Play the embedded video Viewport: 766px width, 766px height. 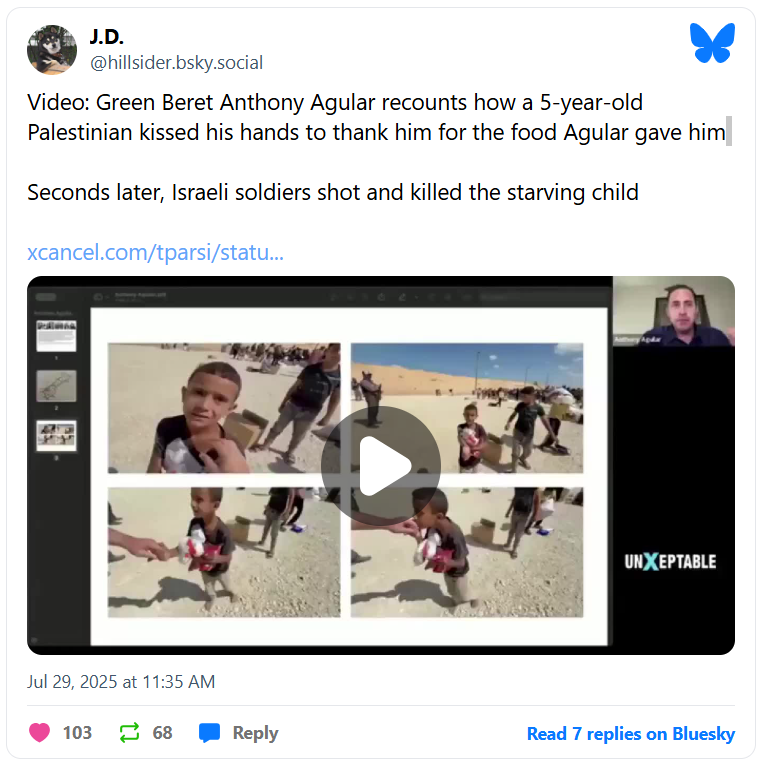381,466
